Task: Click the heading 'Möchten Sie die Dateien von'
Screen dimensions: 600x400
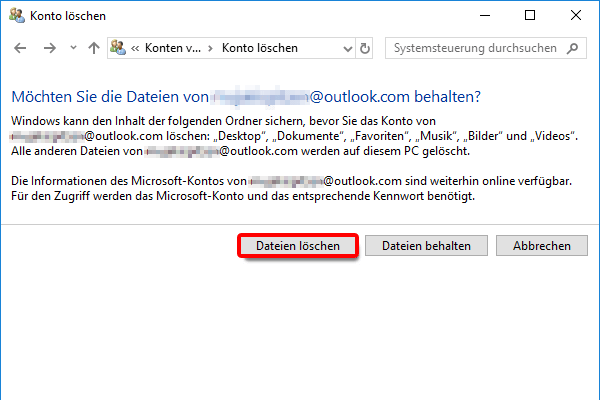Action: [x=110, y=97]
